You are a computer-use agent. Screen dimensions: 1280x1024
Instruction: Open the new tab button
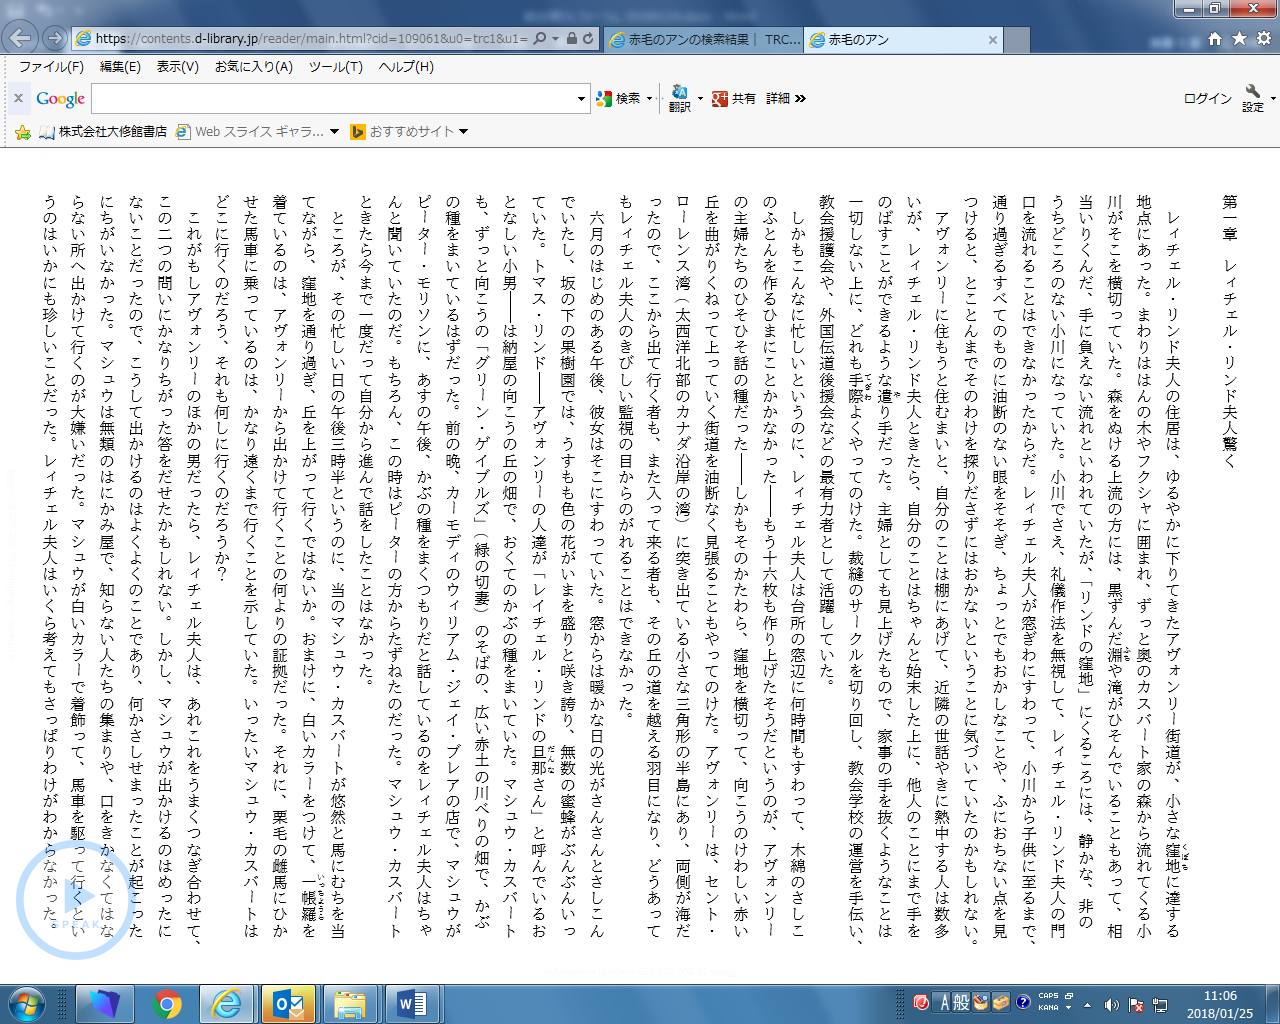(x=1017, y=40)
